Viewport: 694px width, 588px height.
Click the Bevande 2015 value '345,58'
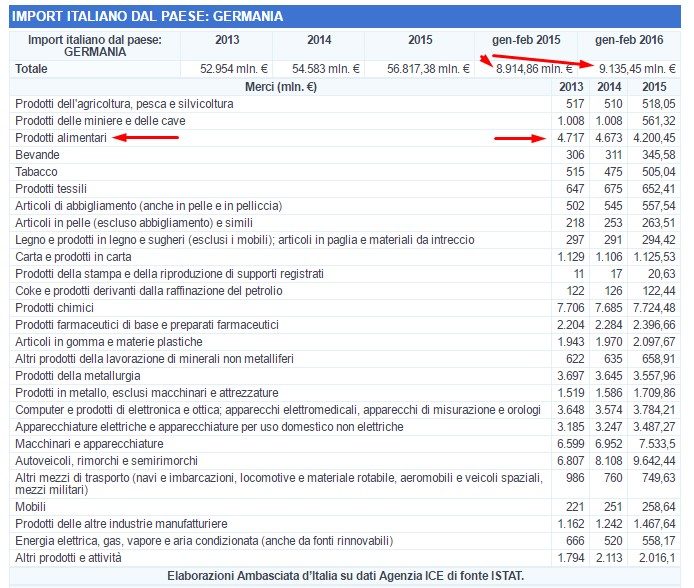pos(659,155)
